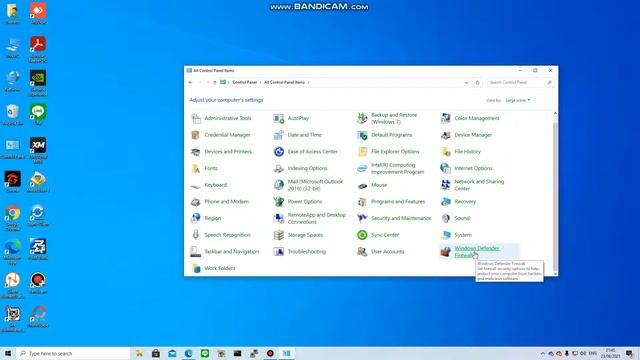Open the Fonts icon

tap(196, 168)
